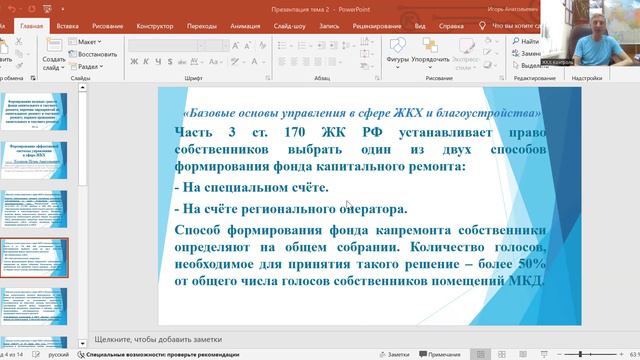Image resolution: width=640 pixels, height=360 pixels.
Task: Open quick access toolbar customize arrow
Action: pos(62,9)
